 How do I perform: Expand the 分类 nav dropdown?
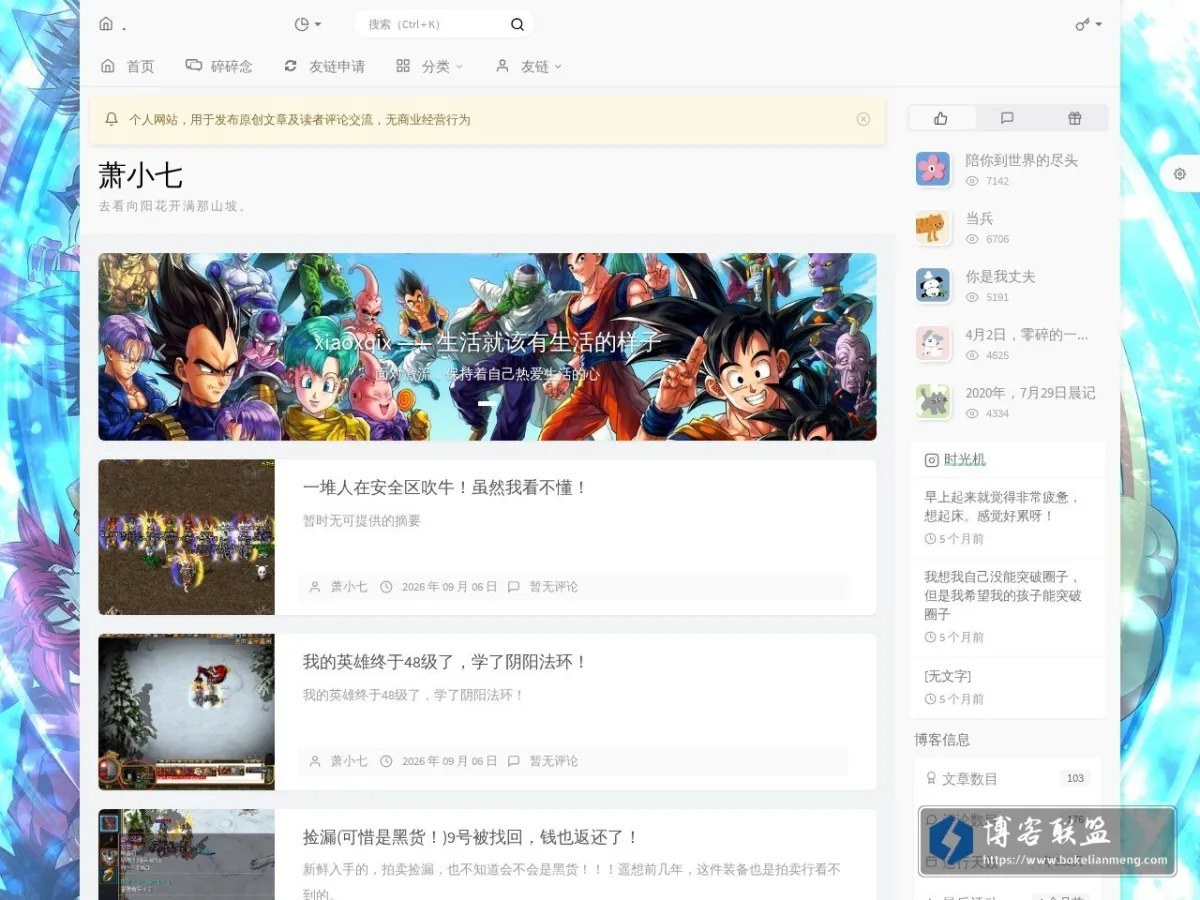point(430,66)
